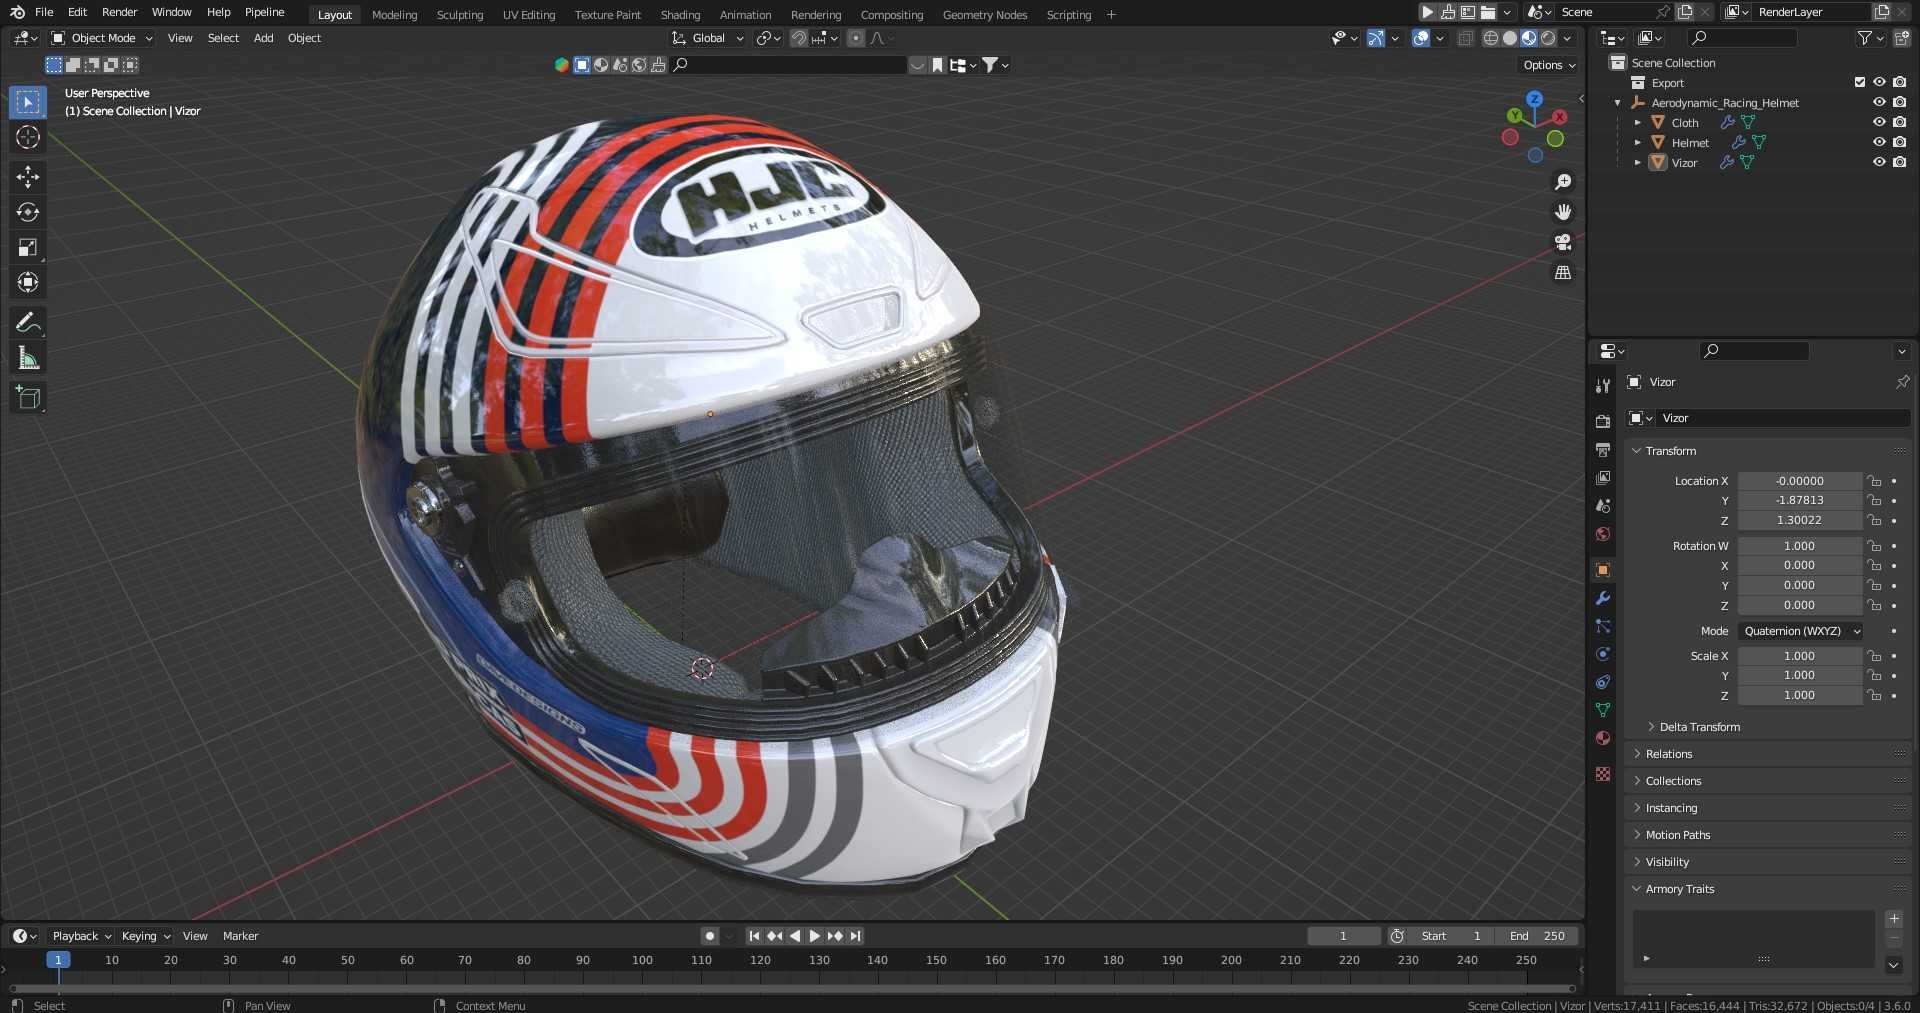1920x1013 pixels.
Task: Disable Cloth object in renders
Action: tap(1899, 122)
